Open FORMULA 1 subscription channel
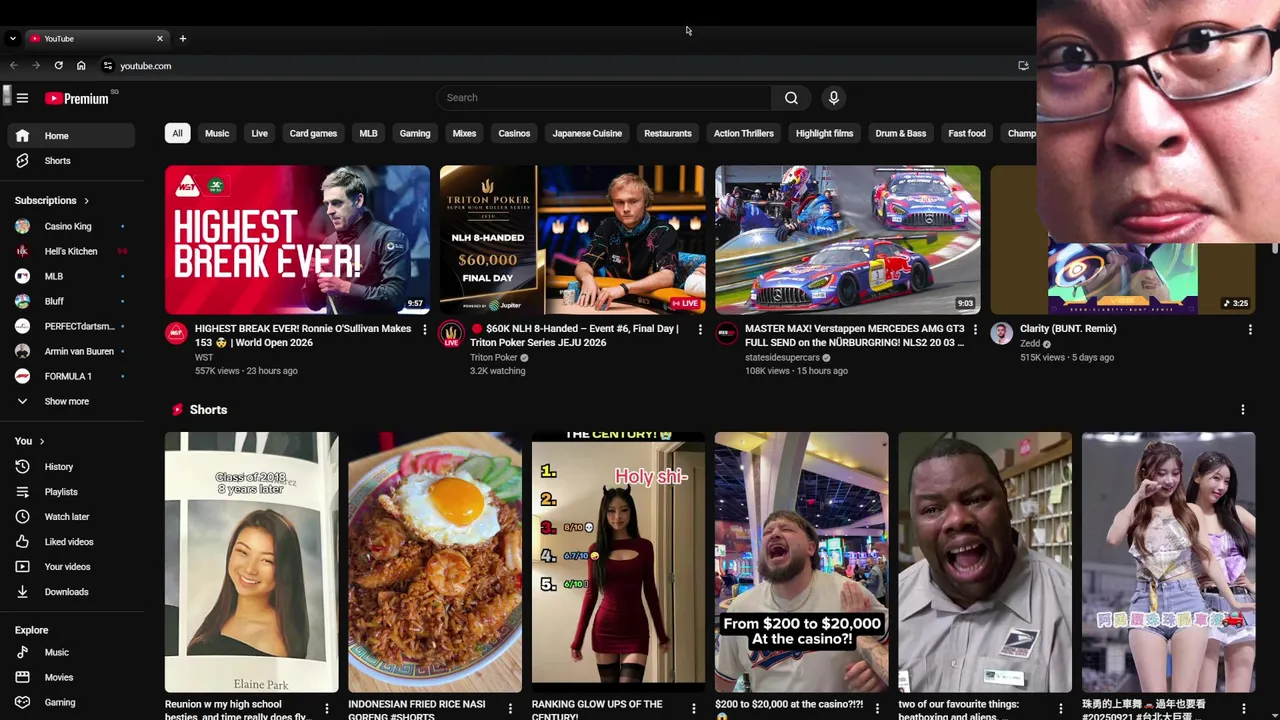Viewport: 1280px width, 720px height. coord(70,377)
